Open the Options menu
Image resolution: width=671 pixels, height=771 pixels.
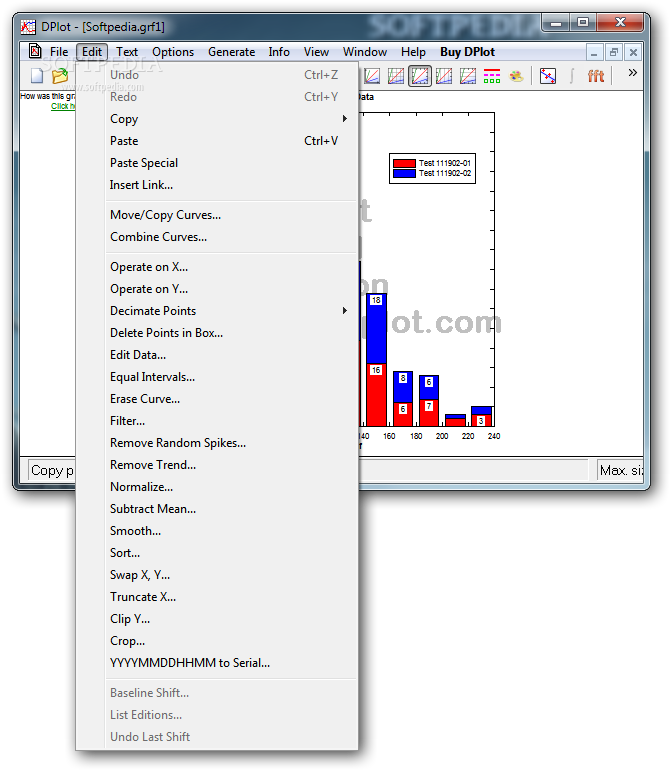point(173,52)
